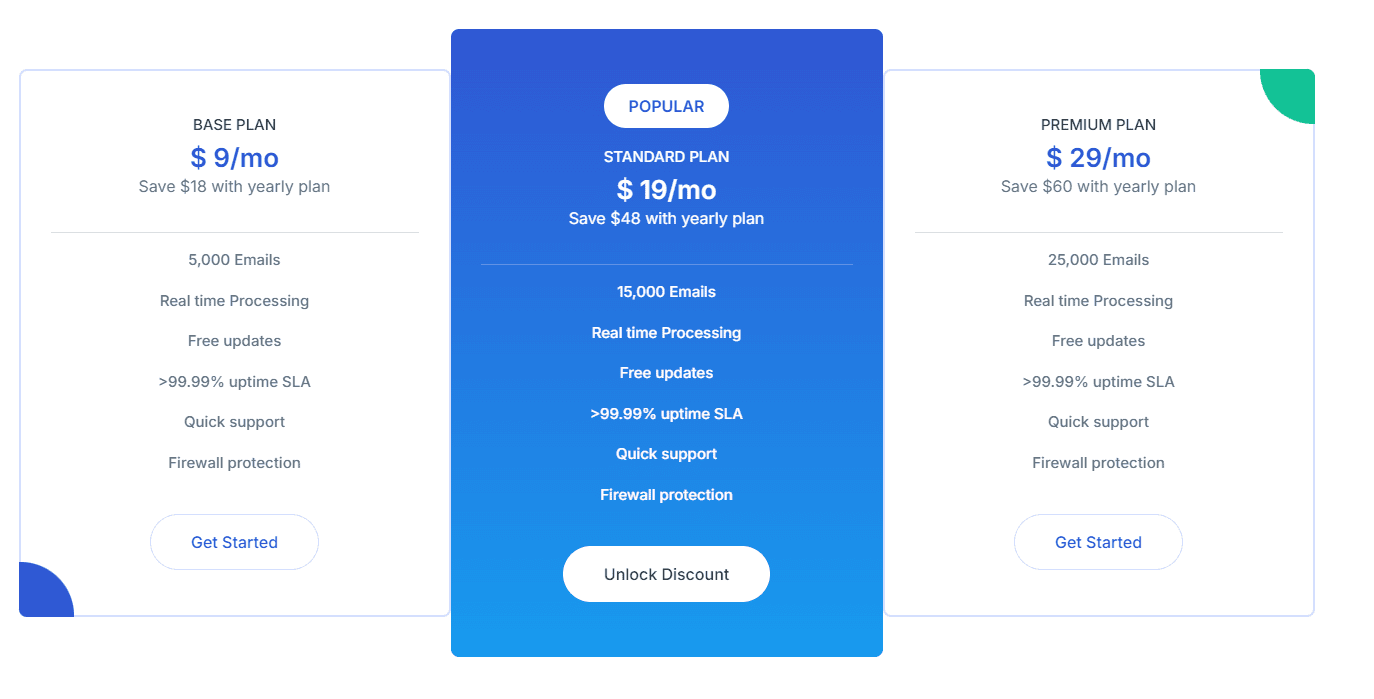The width and height of the screenshot is (1374, 699).
Task: Click the green corner shape top right
Action: [1292, 92]
